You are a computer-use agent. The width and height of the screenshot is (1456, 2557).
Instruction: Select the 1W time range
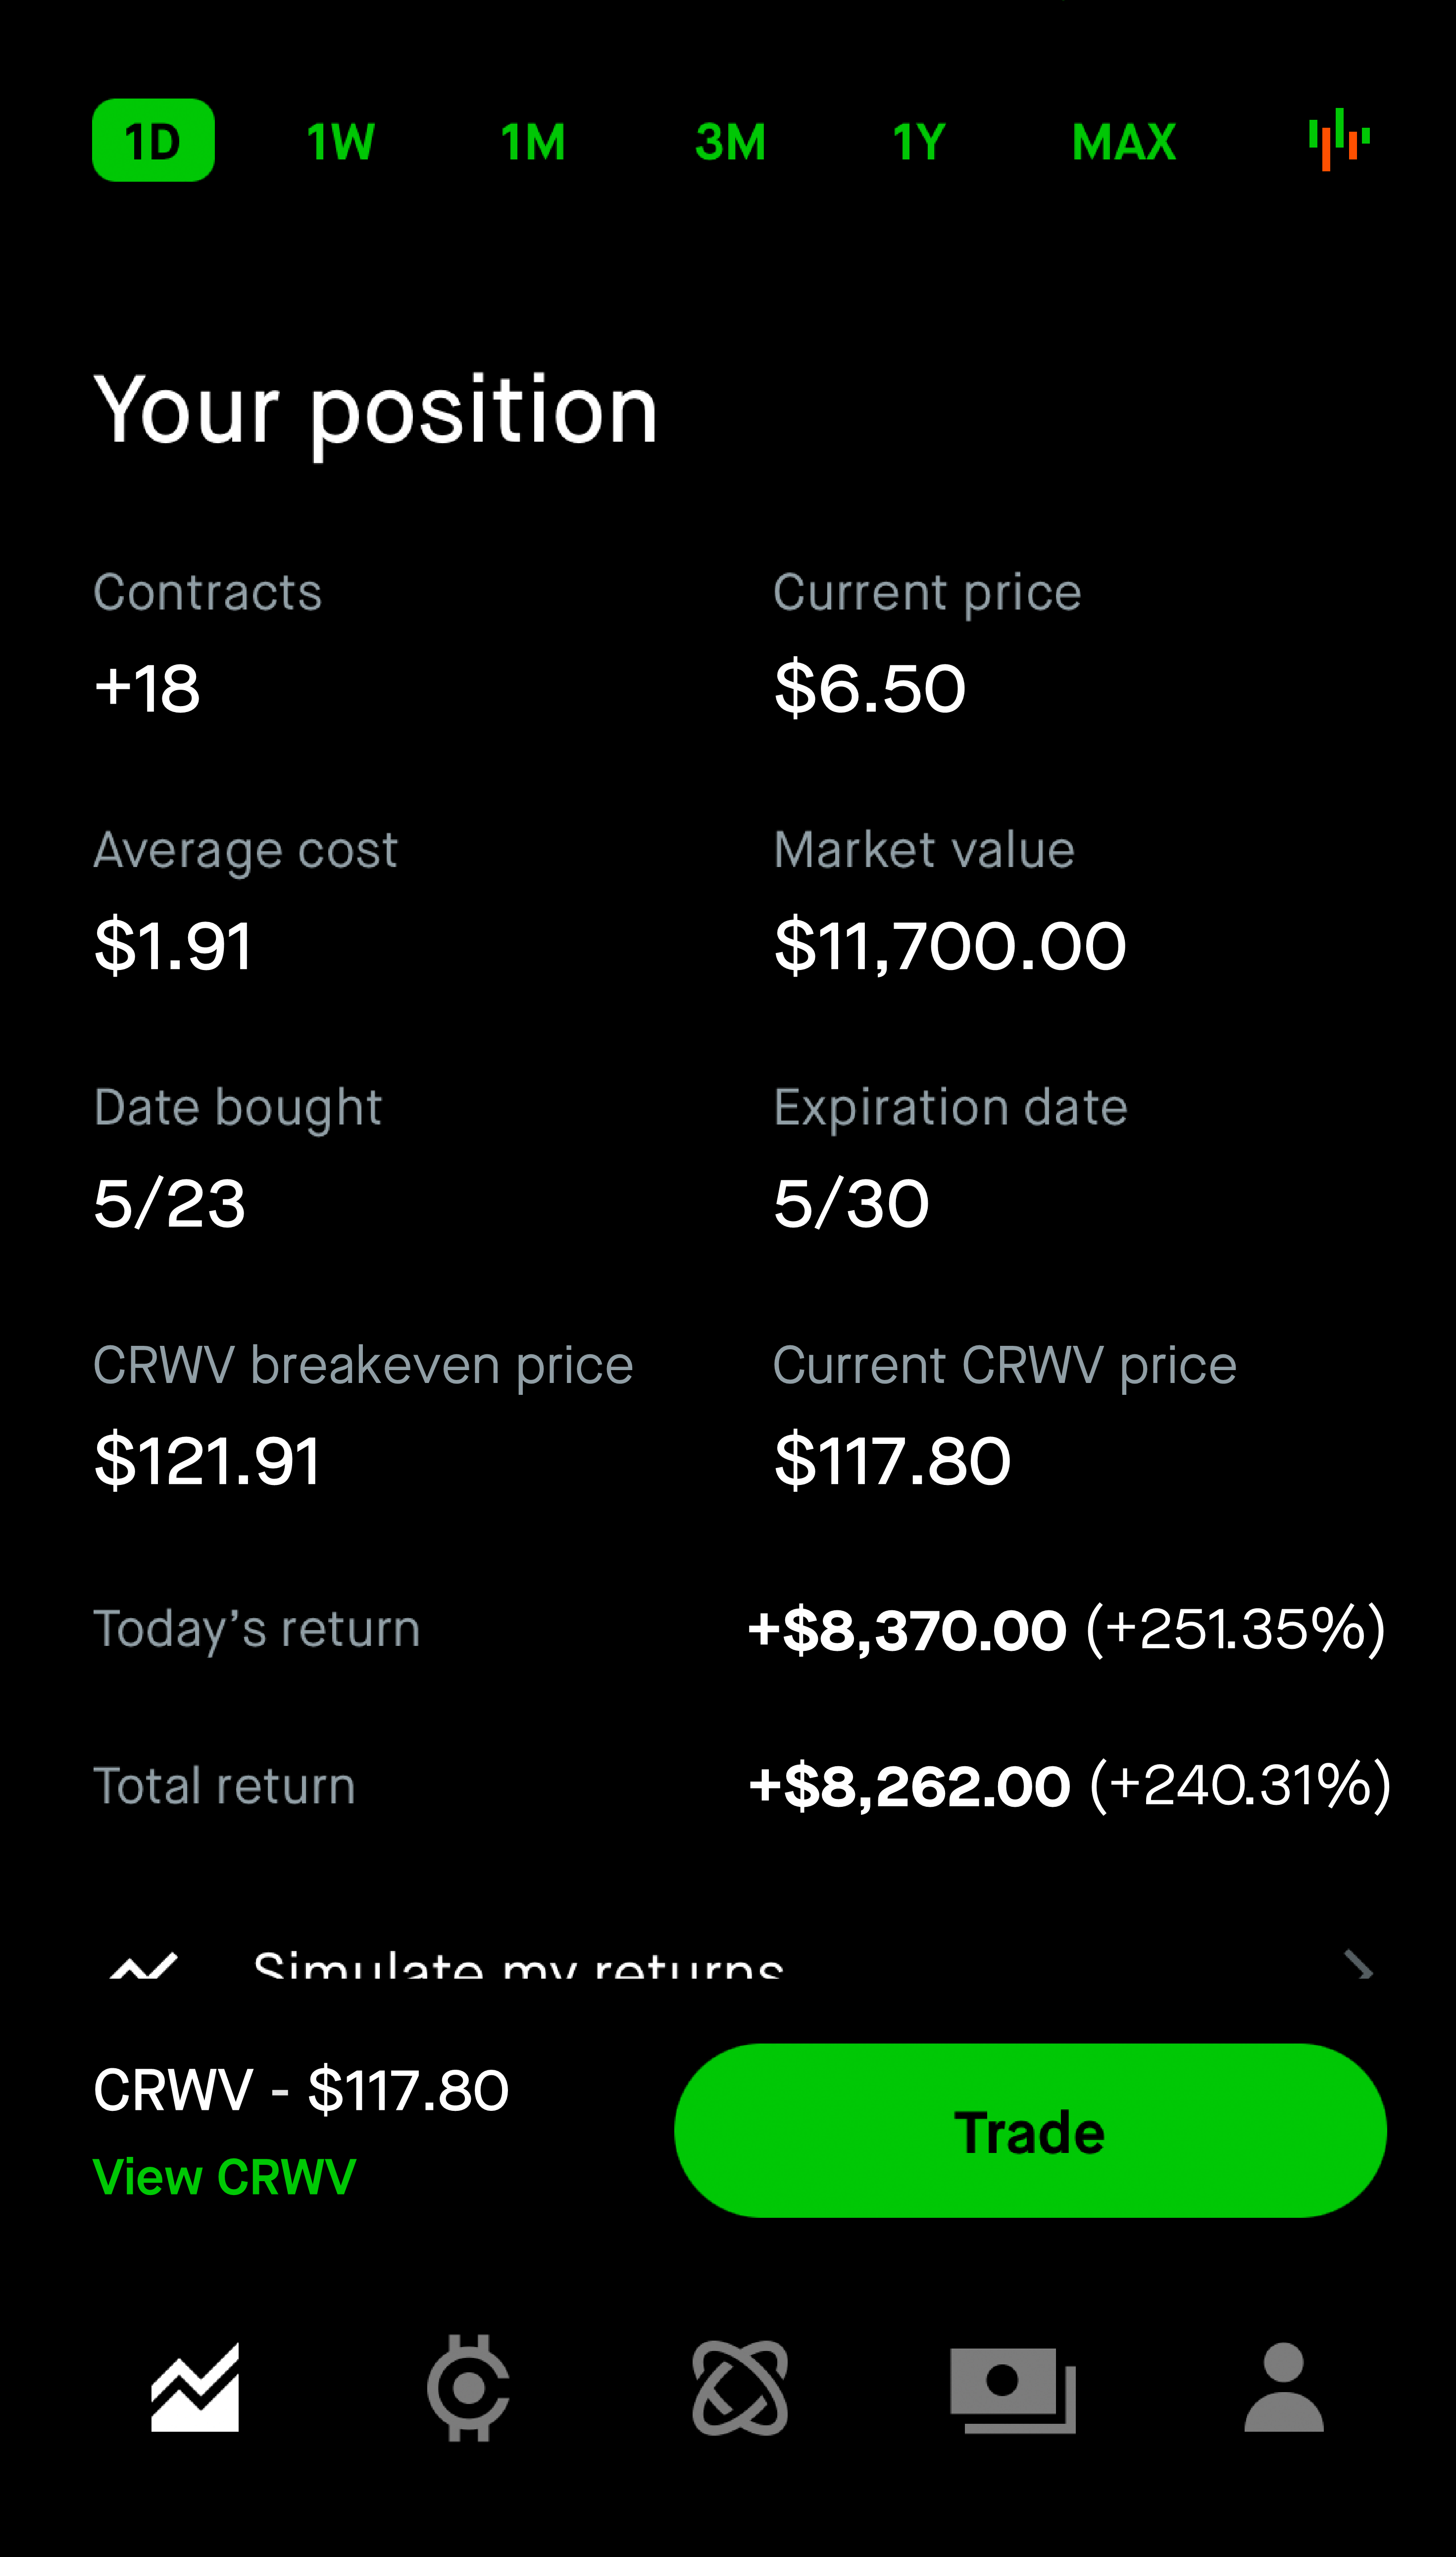pos(341,141)
